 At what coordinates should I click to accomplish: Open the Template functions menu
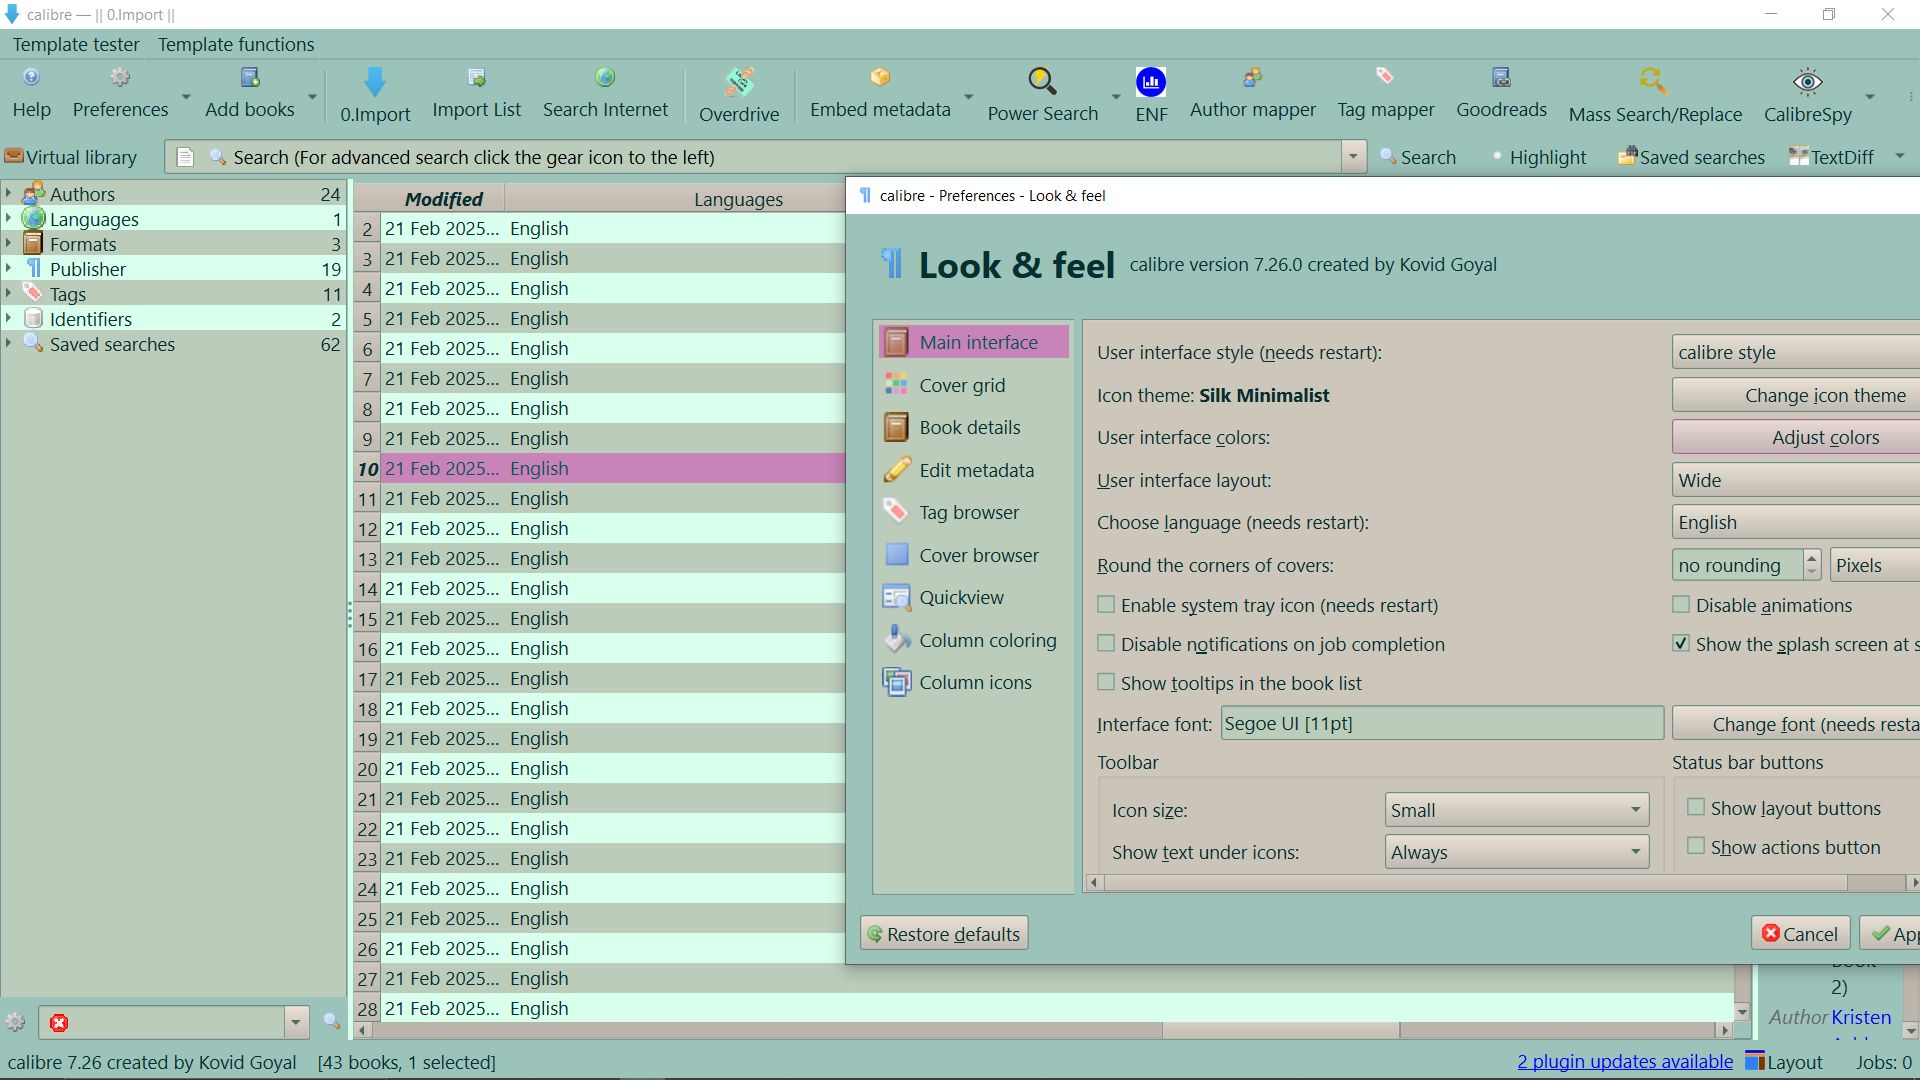coord(236,44)
